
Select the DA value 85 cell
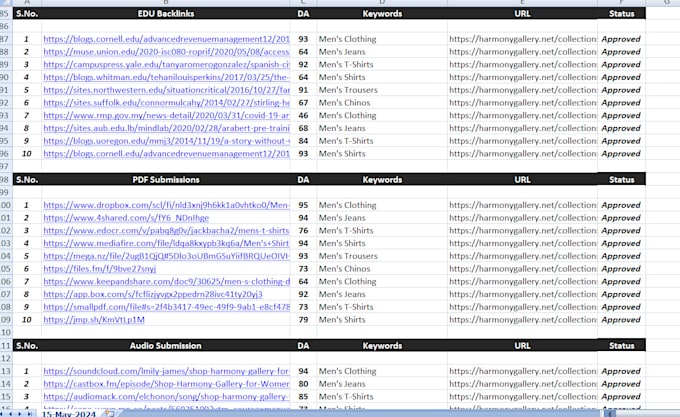[303, 397]
